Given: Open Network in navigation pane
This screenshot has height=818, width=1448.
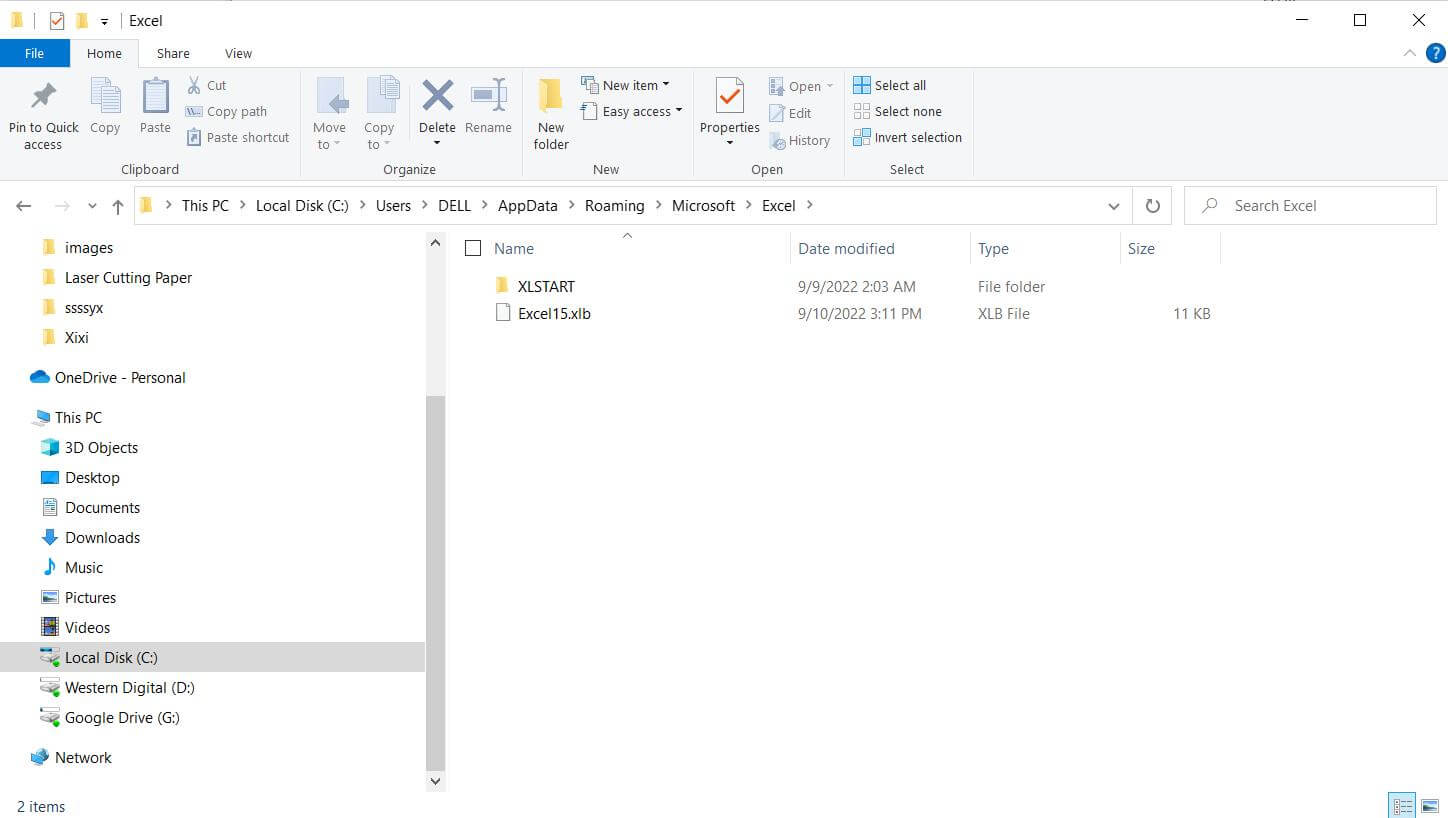Looking at the screenshot, I should [x=83, y=757].
